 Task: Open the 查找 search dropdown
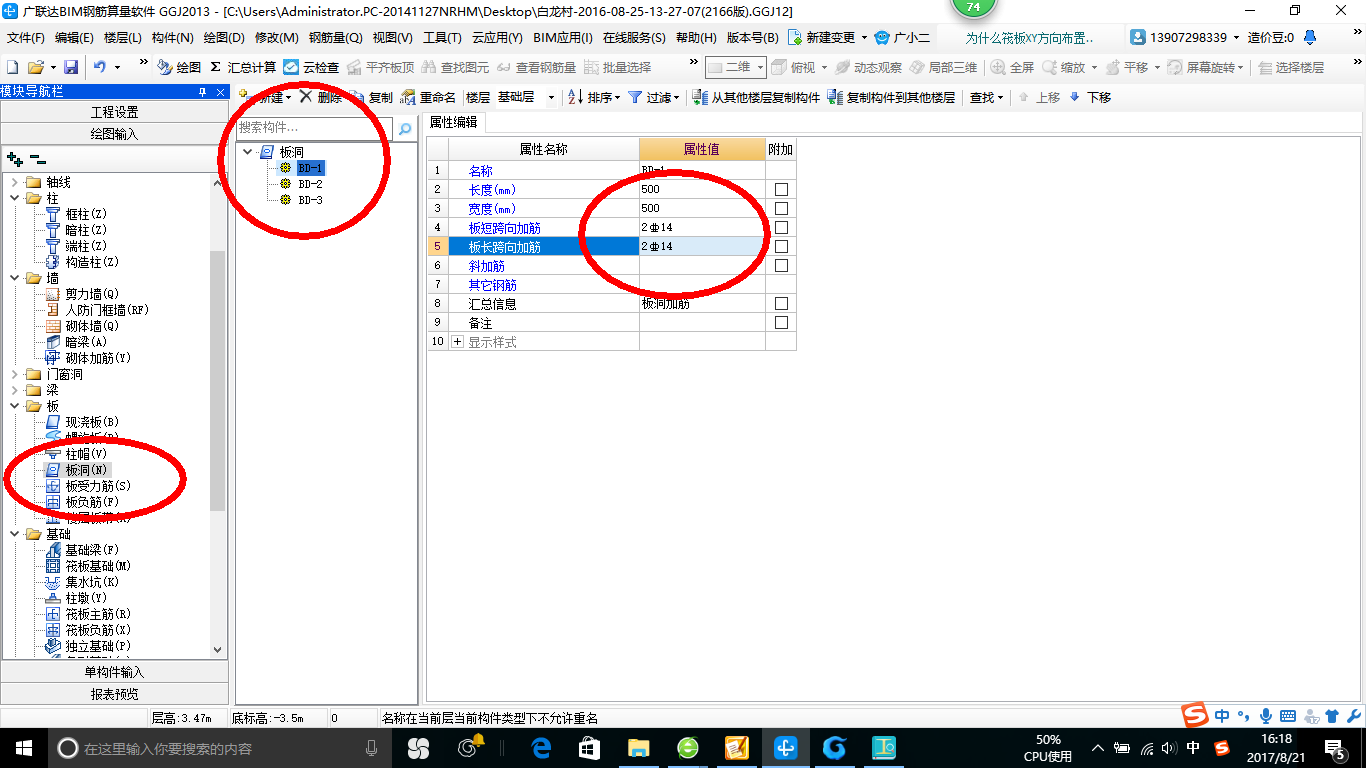click(986, 97)
